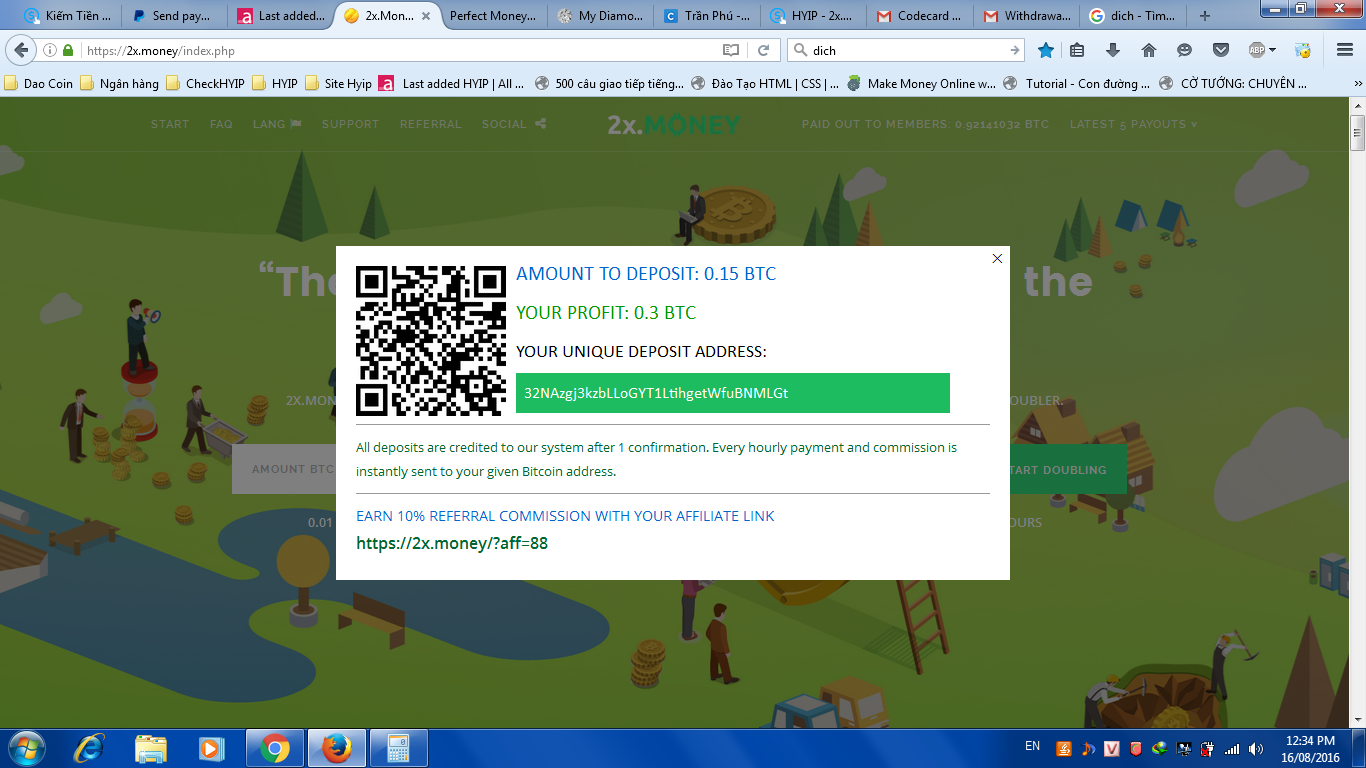Viewport: 1366px width, 768px height.
Task: Switch to the HYIP - 2x tab
Action: (x=813, y=16)
